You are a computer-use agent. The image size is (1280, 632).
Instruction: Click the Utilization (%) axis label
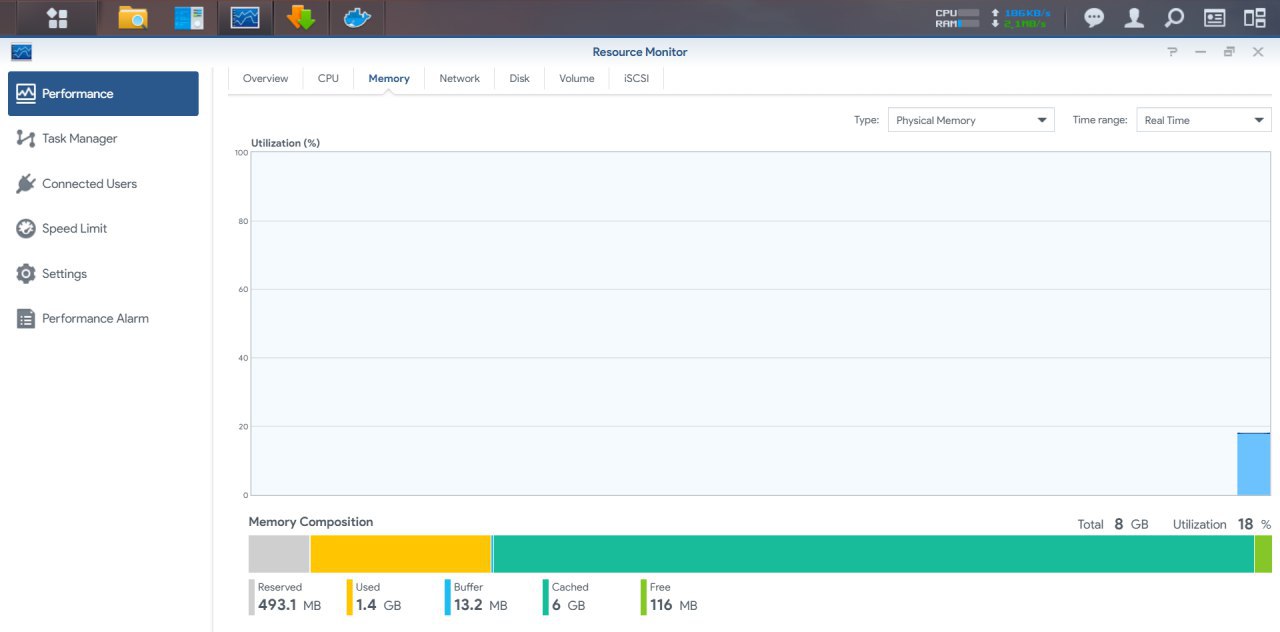click(285, 143)
